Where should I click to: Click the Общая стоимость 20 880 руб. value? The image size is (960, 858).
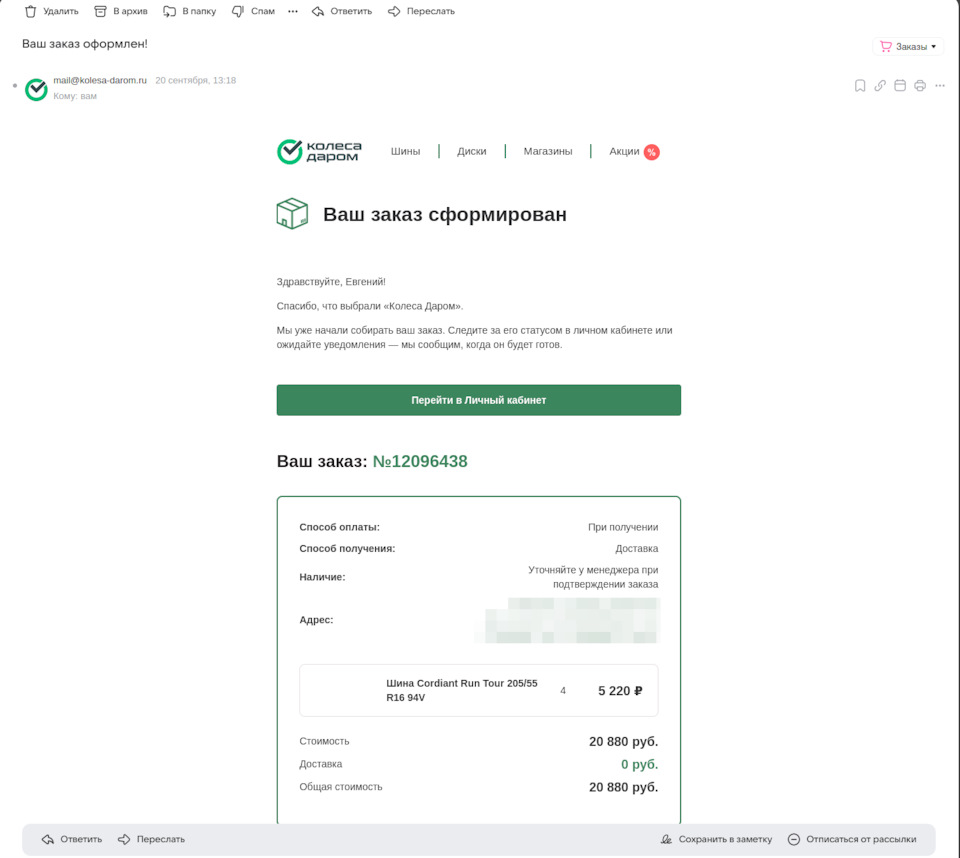[x=623, y=787]
